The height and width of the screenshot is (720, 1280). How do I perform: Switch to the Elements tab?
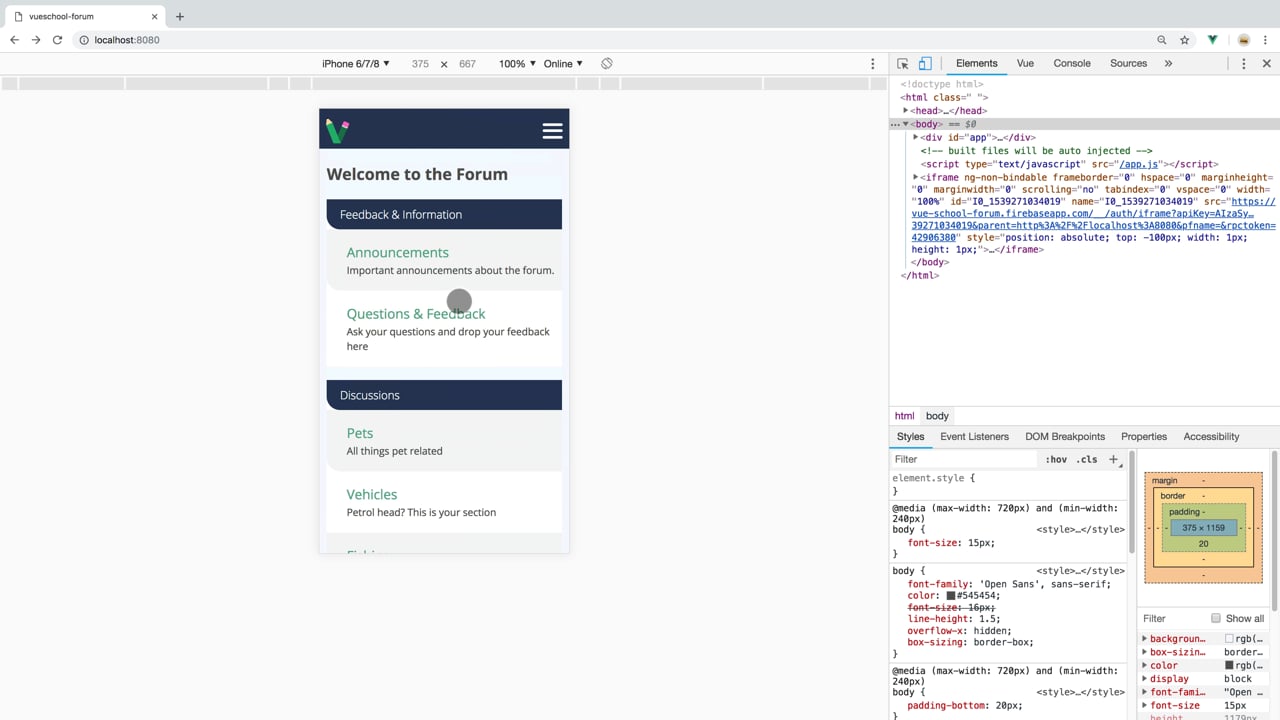[x=976, y=63]
